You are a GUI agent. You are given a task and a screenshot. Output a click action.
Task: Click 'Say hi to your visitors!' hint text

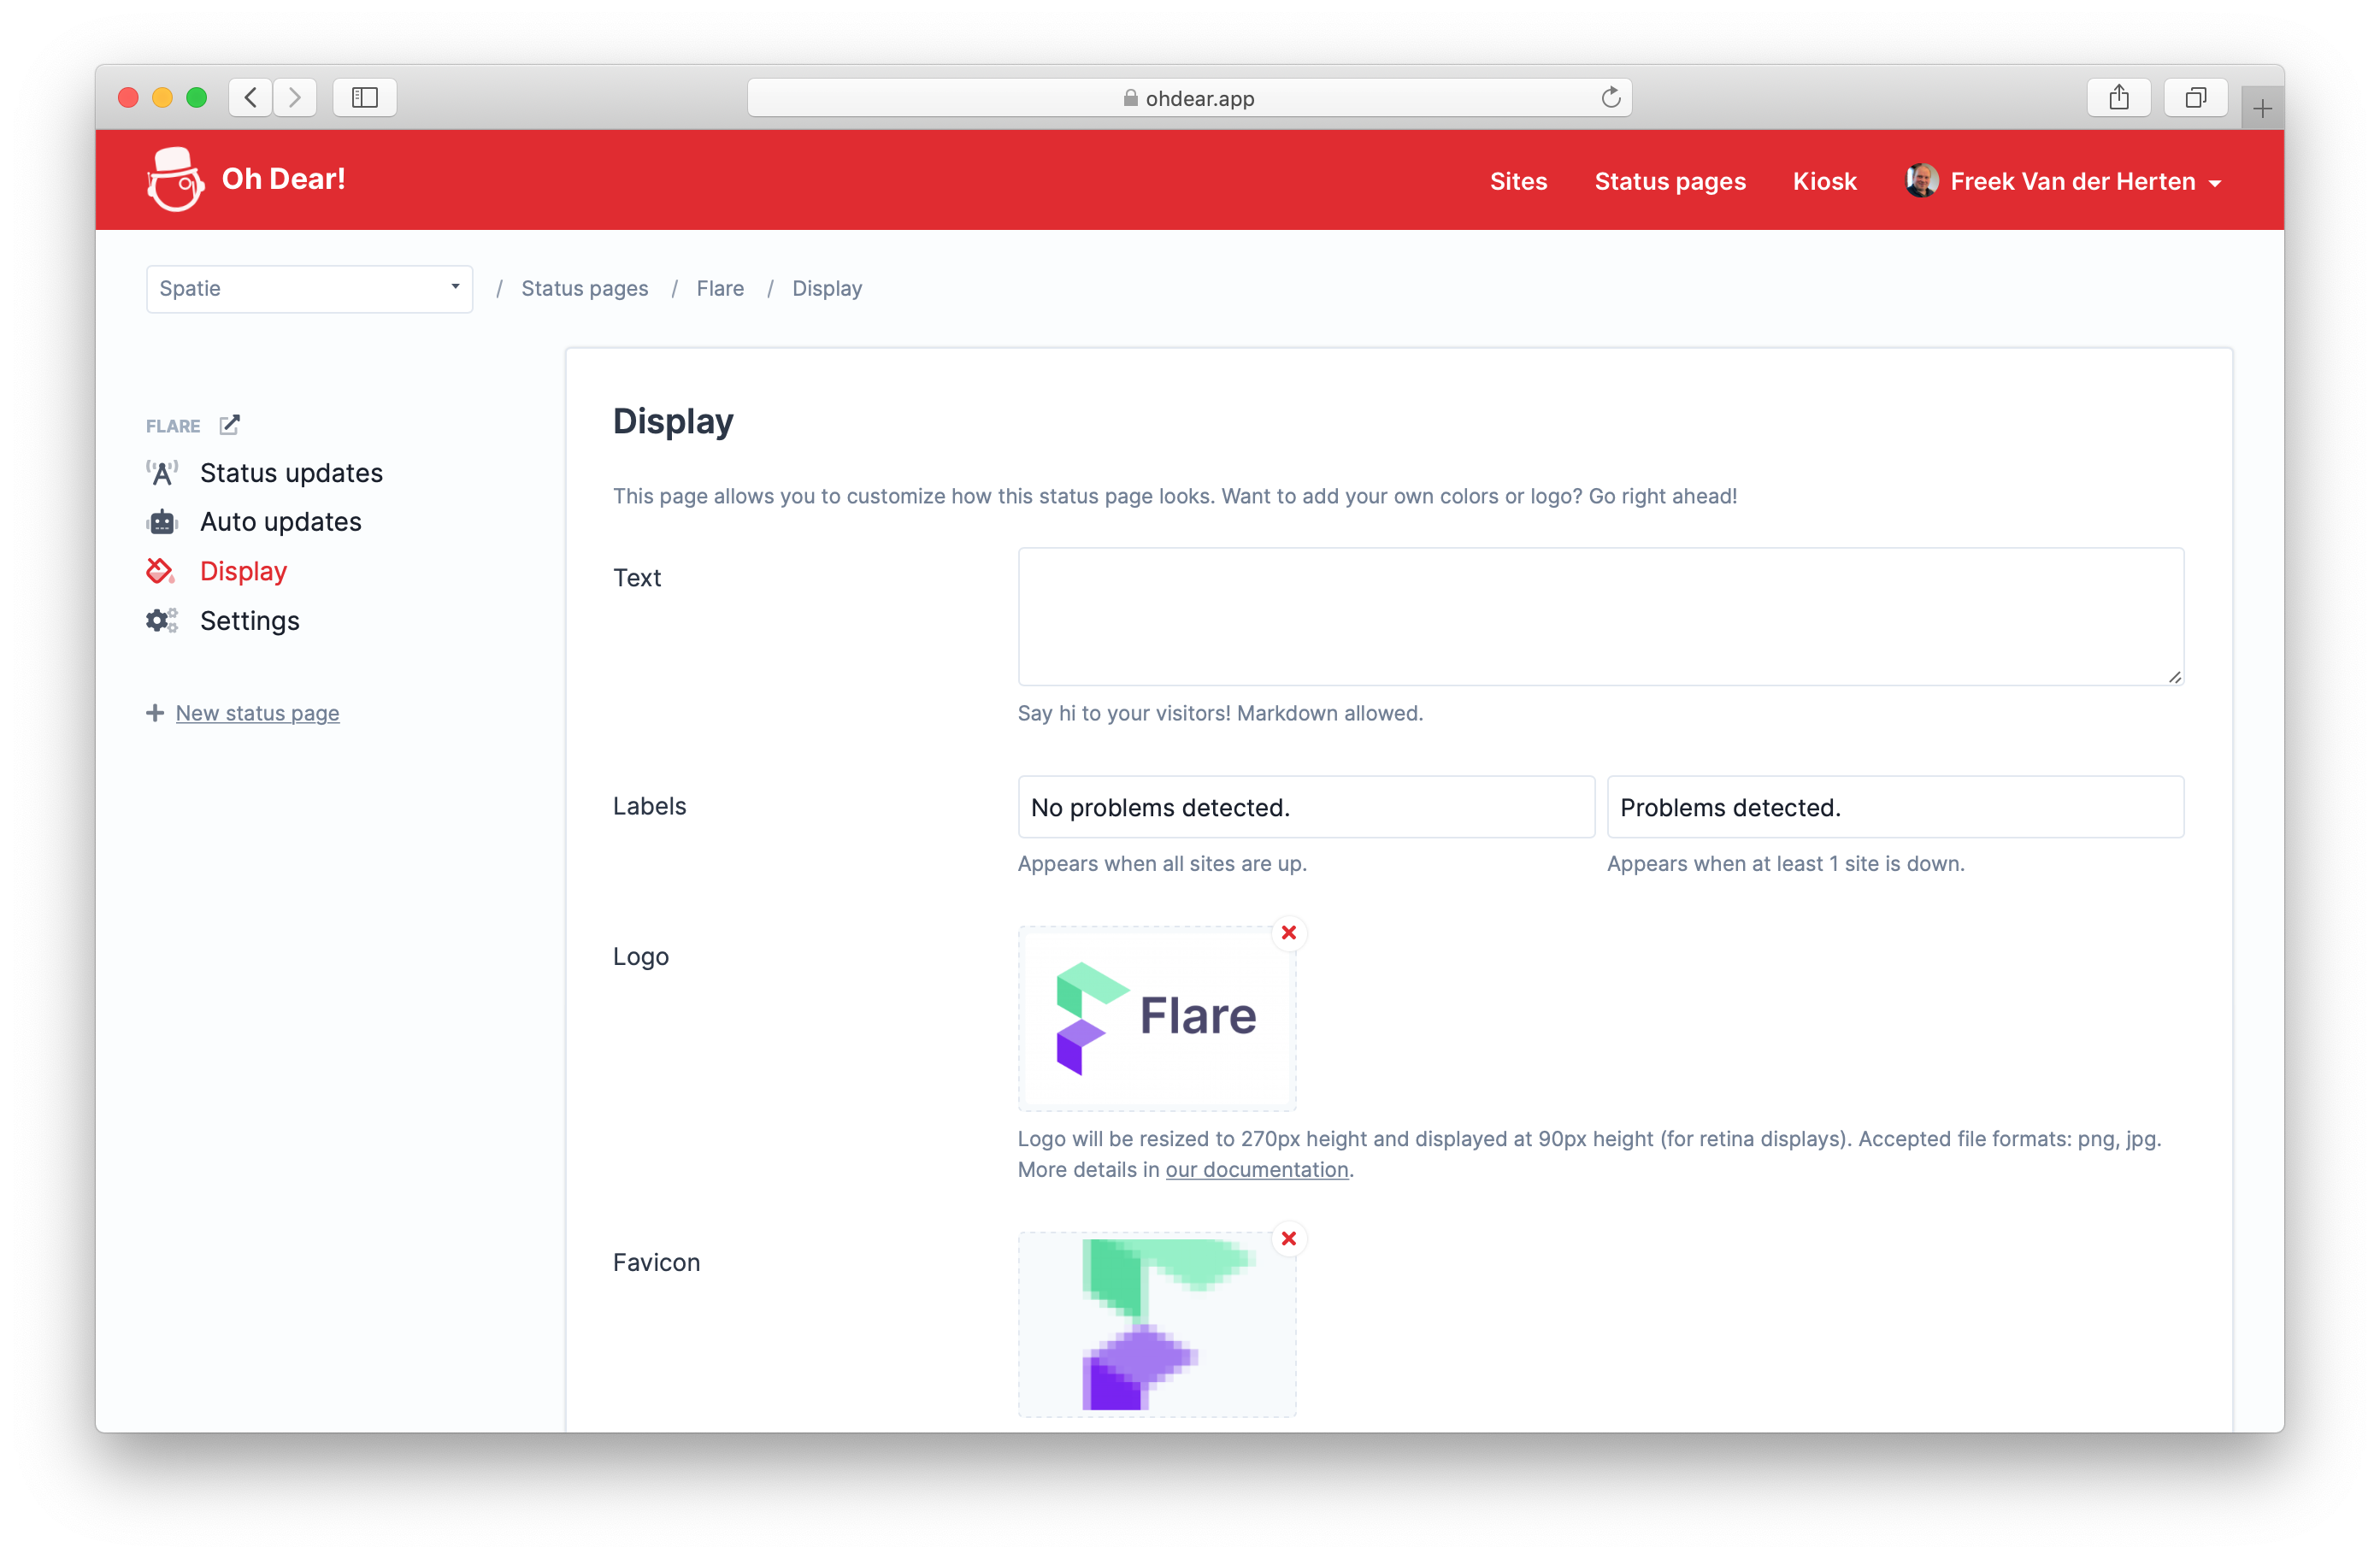(x=1124, y=713)
